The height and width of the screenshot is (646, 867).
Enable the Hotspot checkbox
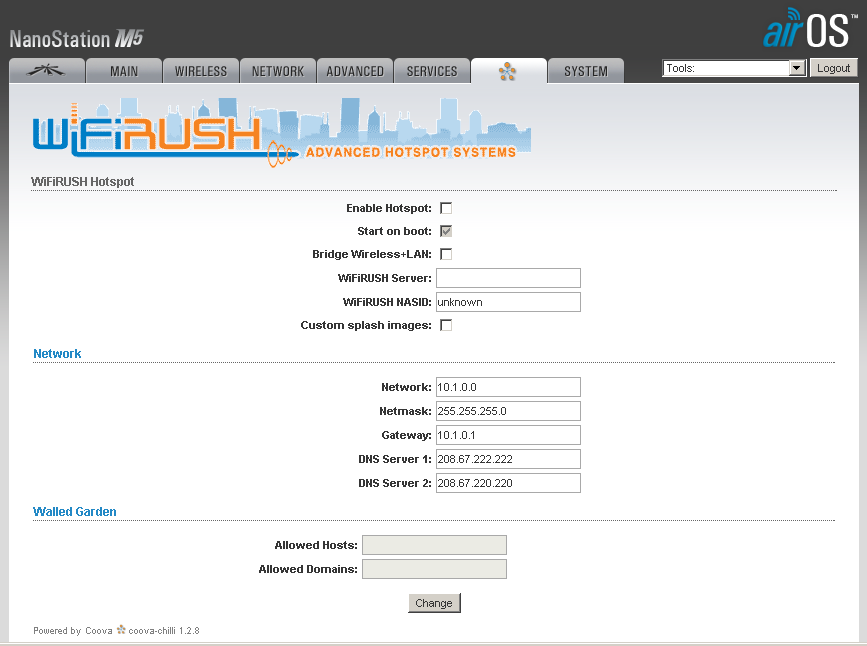click(446, 208)
